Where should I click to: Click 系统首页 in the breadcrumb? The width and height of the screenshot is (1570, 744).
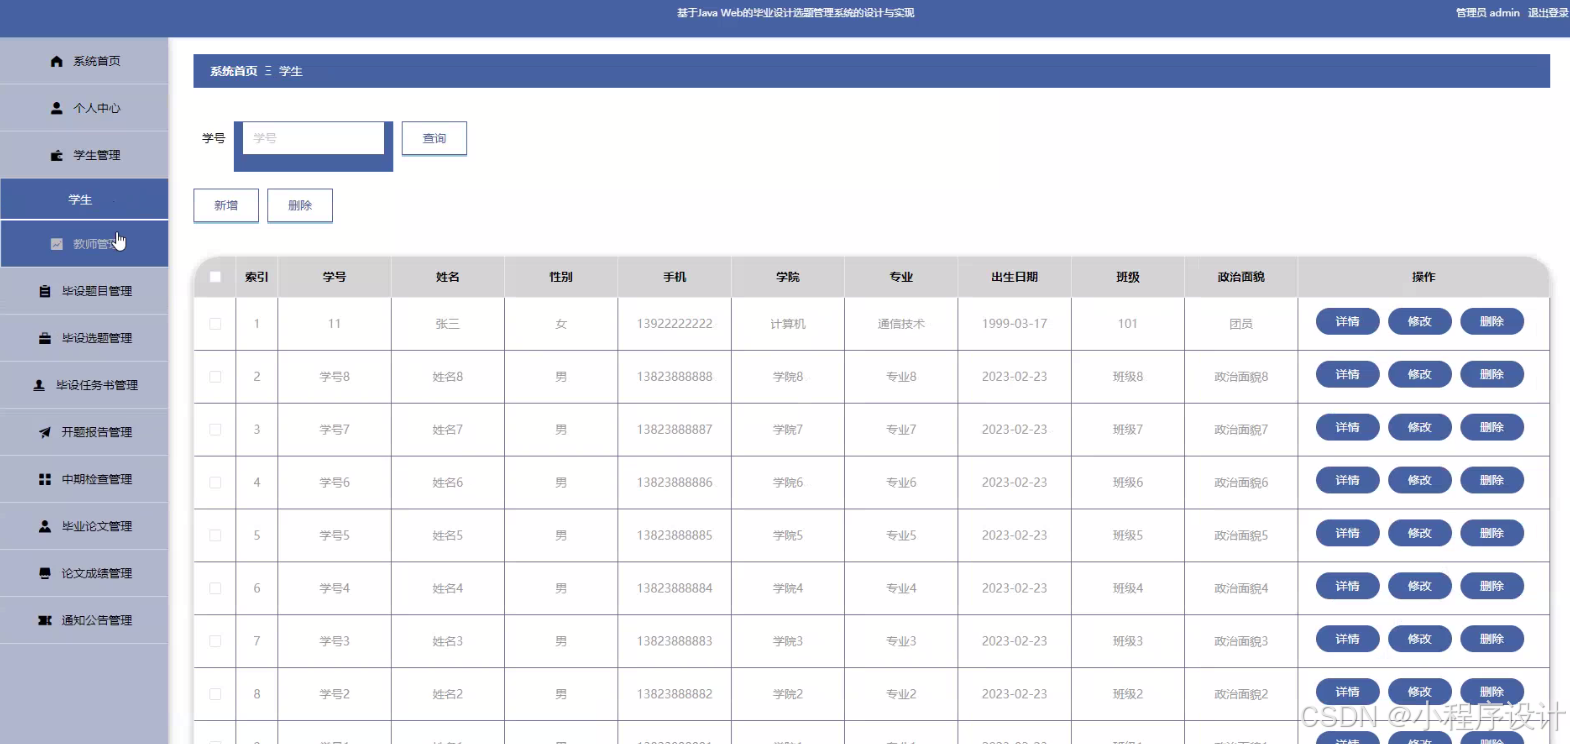tap(233, 71)
